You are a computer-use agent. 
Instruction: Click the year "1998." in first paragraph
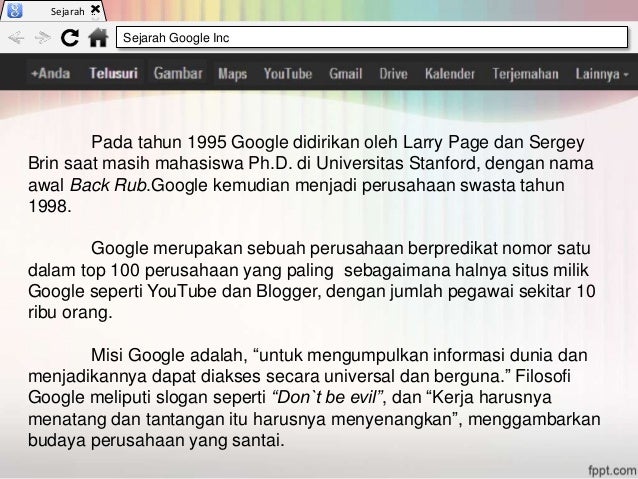(50, 206)
